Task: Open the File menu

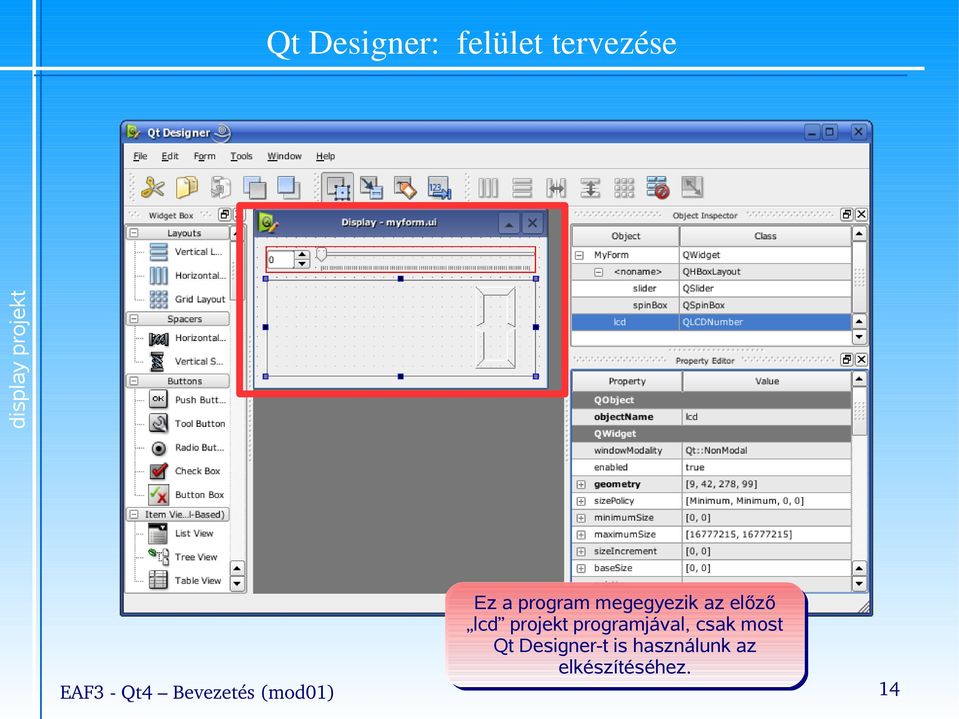Action: pos(140,156)
